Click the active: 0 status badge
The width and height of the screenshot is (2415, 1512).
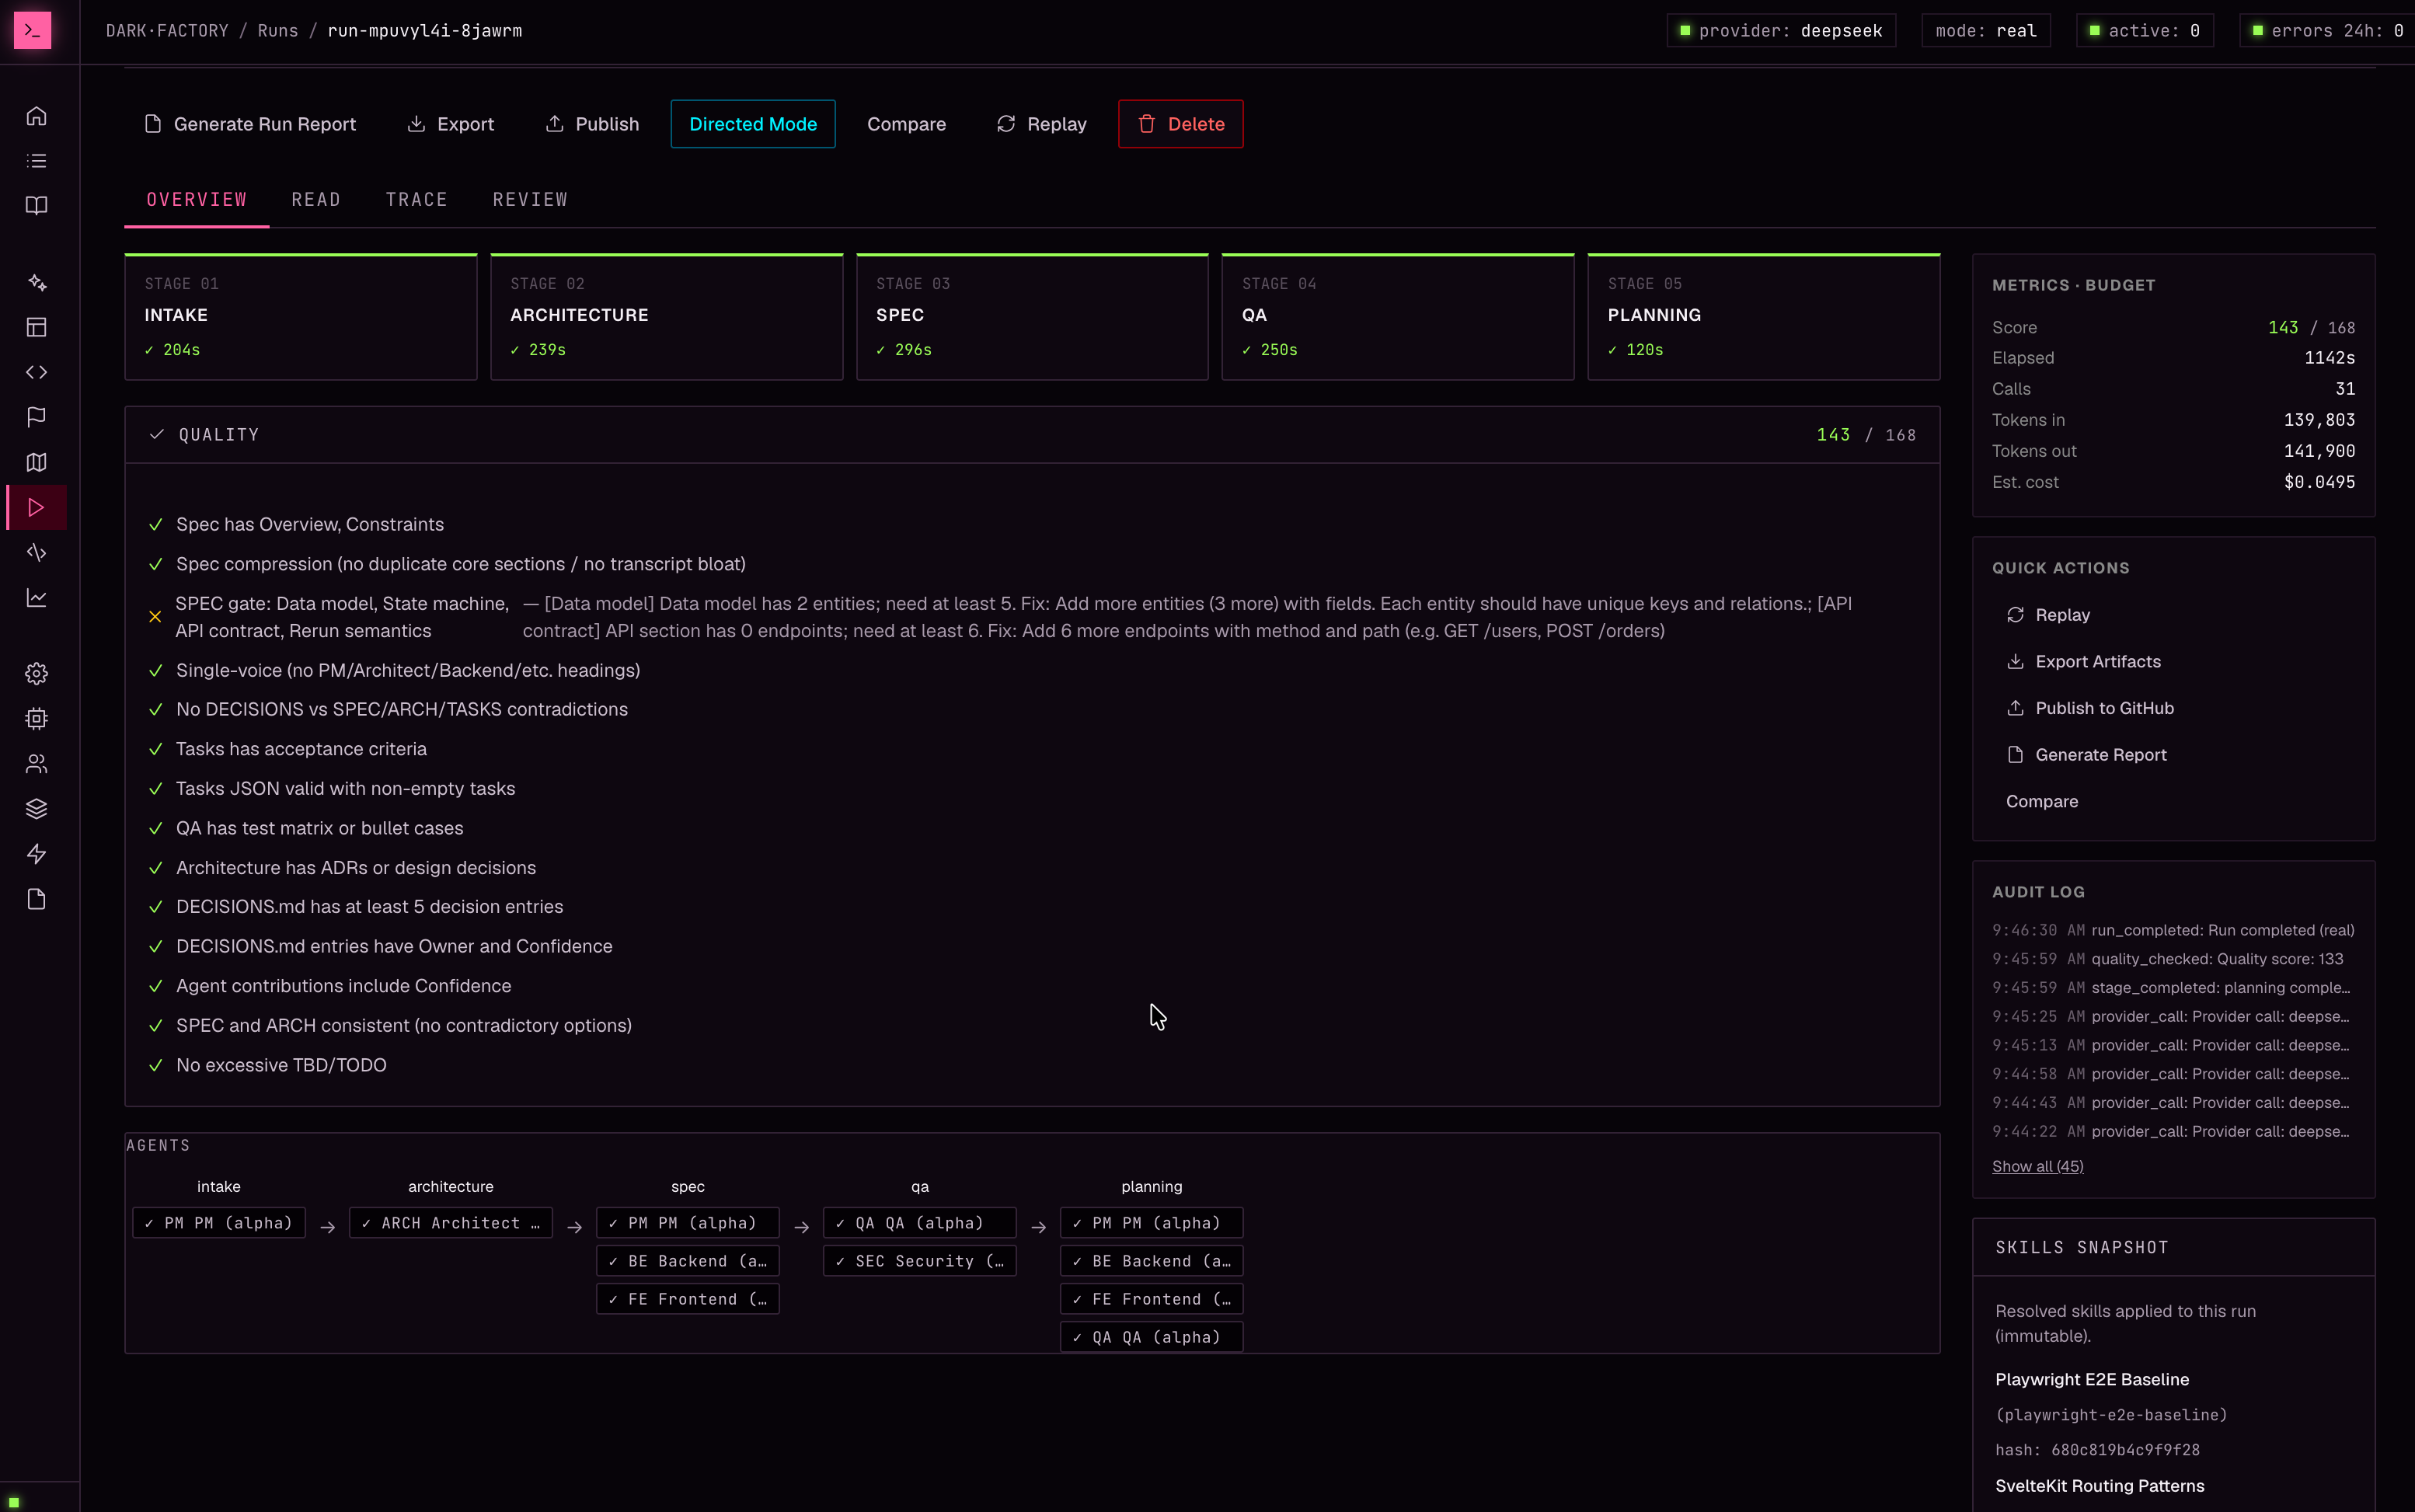(2145, 31)
